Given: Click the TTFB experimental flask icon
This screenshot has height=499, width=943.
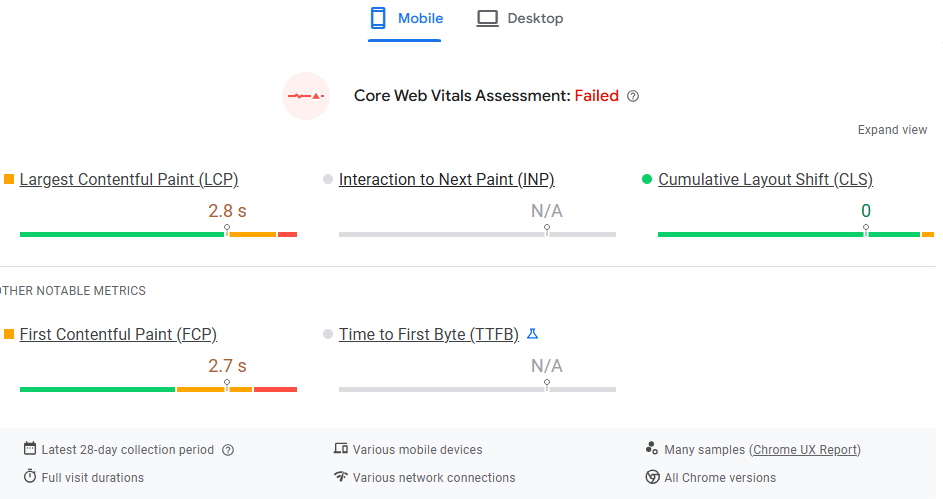Looking at the screenshot, I should pos(533,334).
